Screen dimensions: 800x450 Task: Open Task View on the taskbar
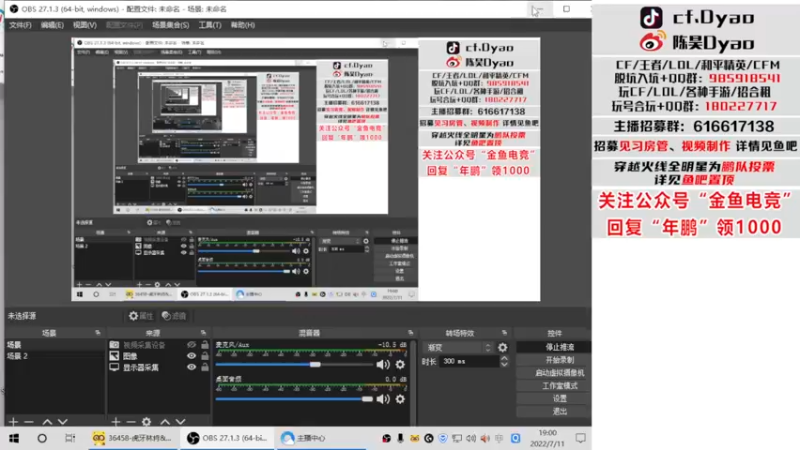coord(70,438)
